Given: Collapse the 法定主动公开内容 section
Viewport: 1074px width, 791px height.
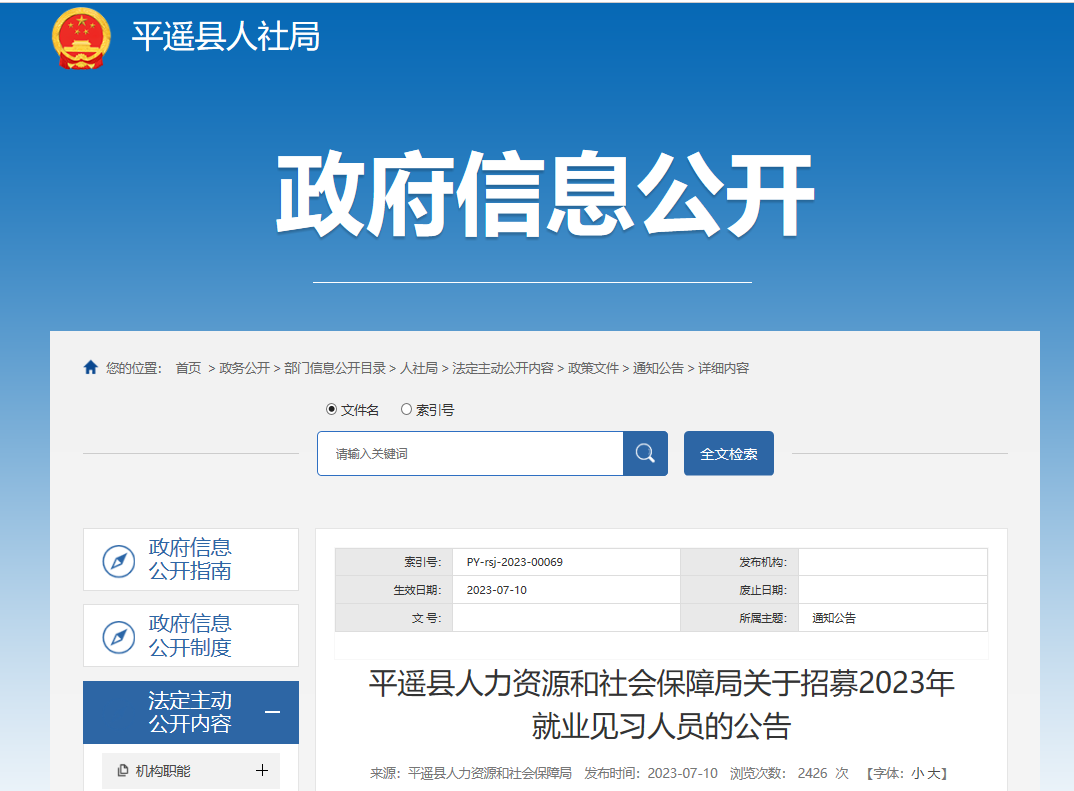Looking at the screenshot, I should (x=272, y=712).
